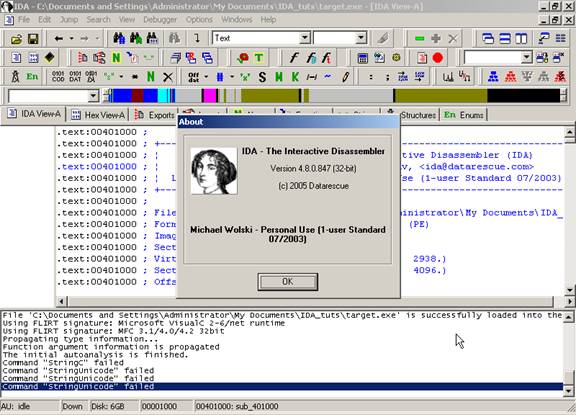Click the large S toolbar icon
The height and width of the screenshot is (415, 576).
pyautogui.click(x=262, y=77)
